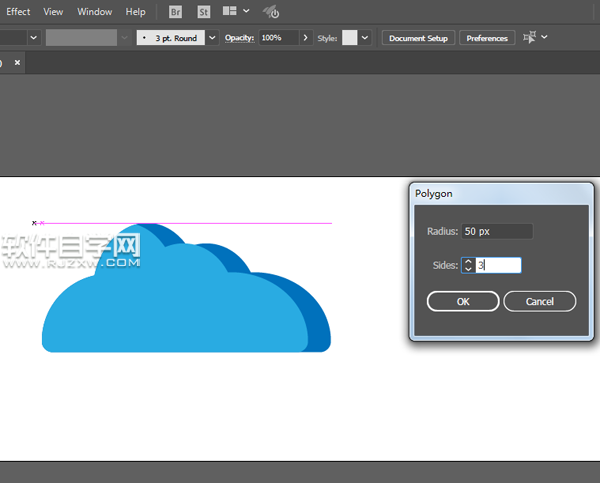Close the document tab with X
This screenshot has height=483, width=600.
point(17,62)
